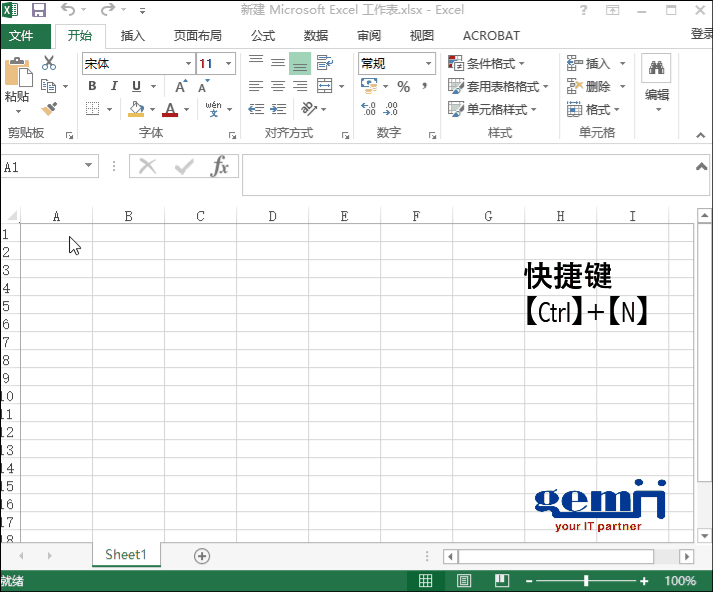Add a new sheet with the plus icon
The image size is (713, 592).
202,556
